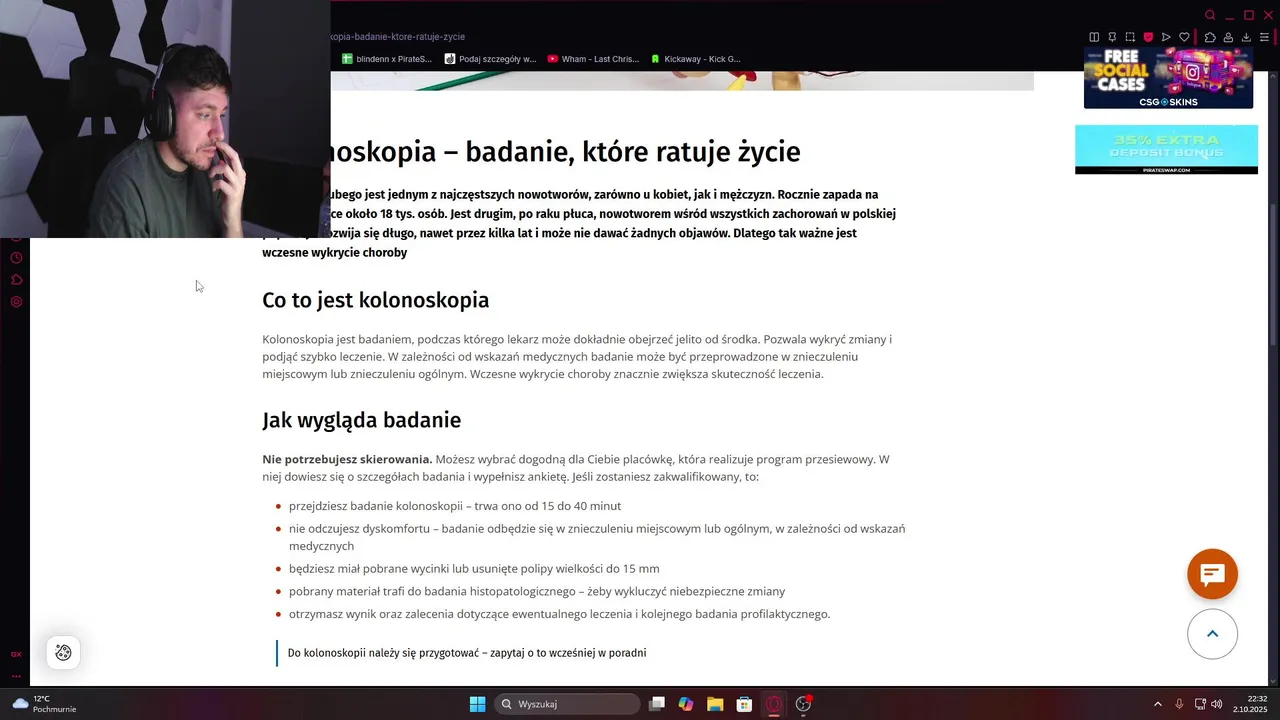Take a snapshot with the capture icon

click(x=1130, y=37)
